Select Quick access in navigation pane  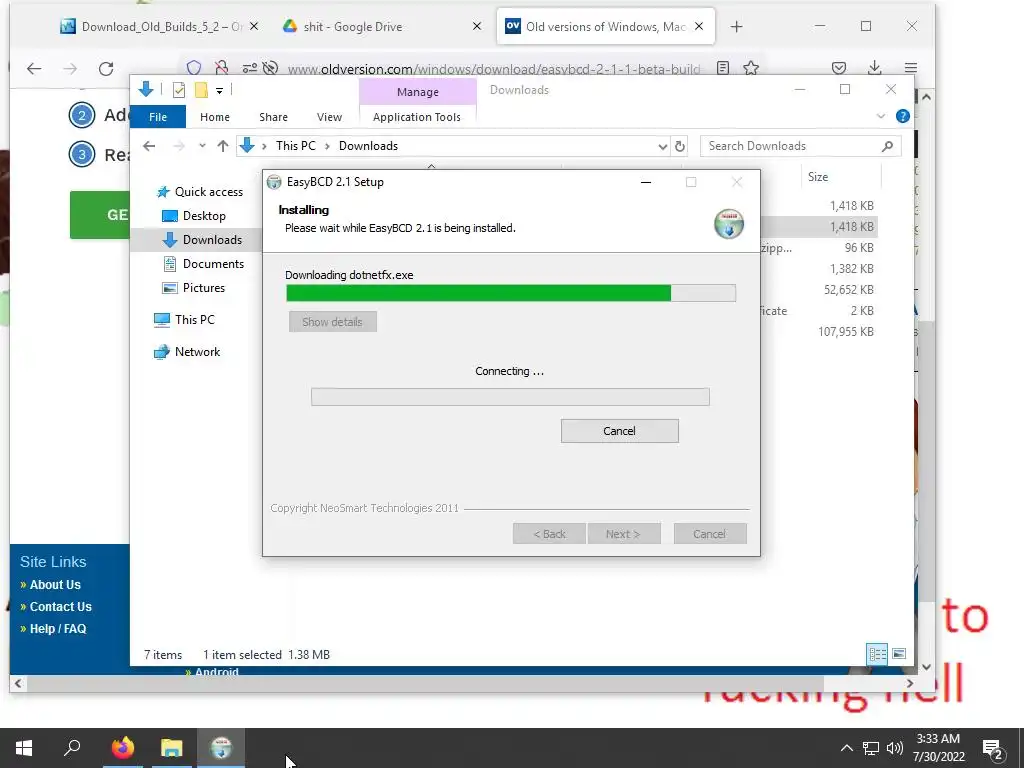[x=200, y=191]
